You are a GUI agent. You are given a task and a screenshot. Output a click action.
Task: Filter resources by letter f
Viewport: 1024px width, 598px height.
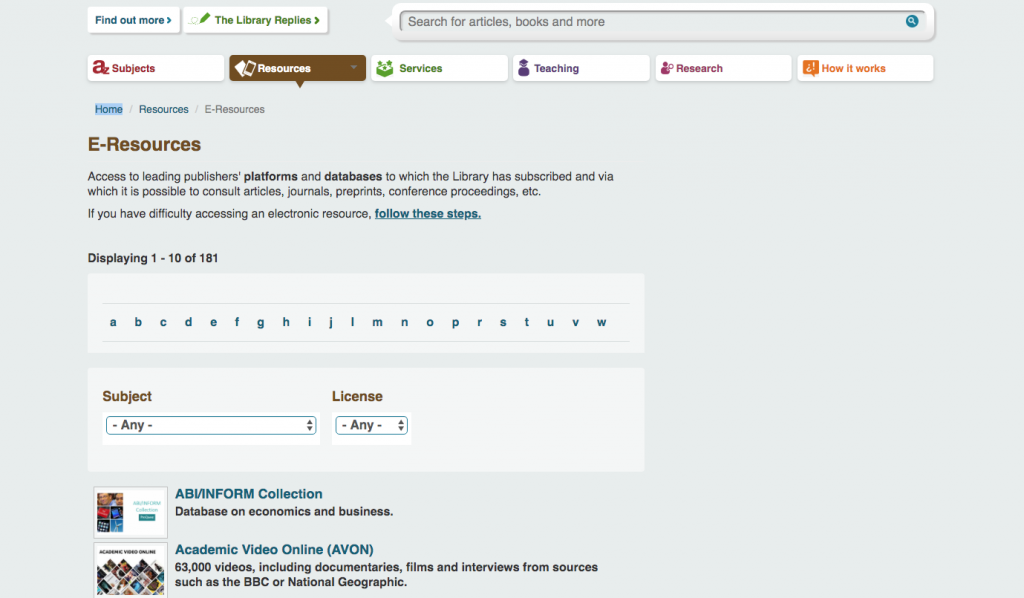[237, 322]
